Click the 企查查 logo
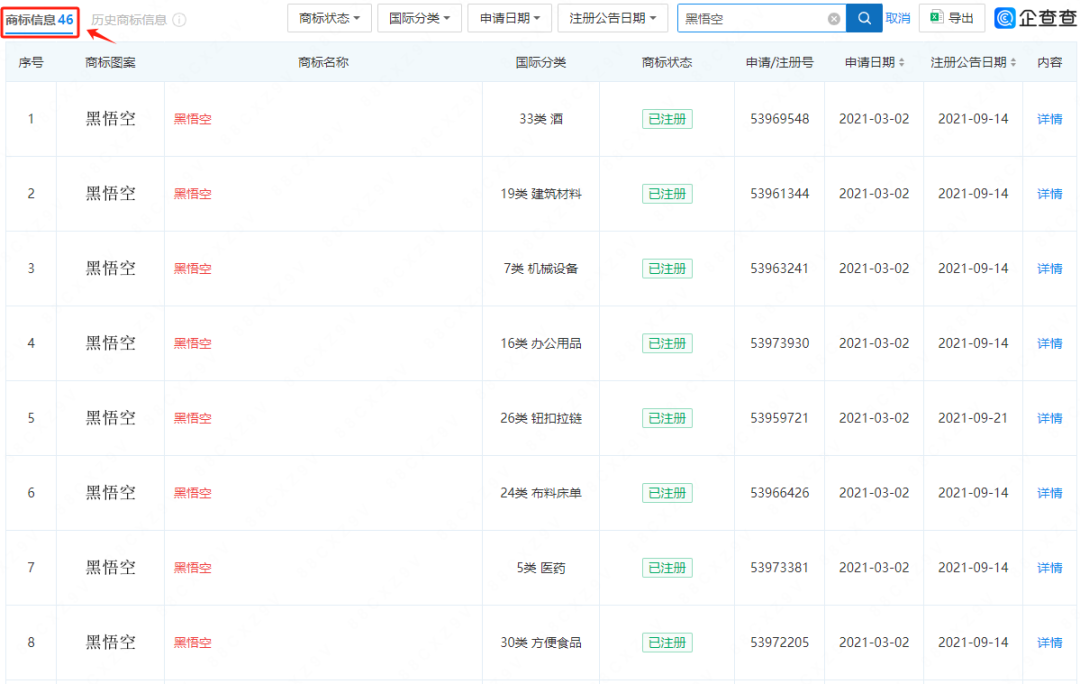This screenshot has height=684, width=1080. [1036, 18]
